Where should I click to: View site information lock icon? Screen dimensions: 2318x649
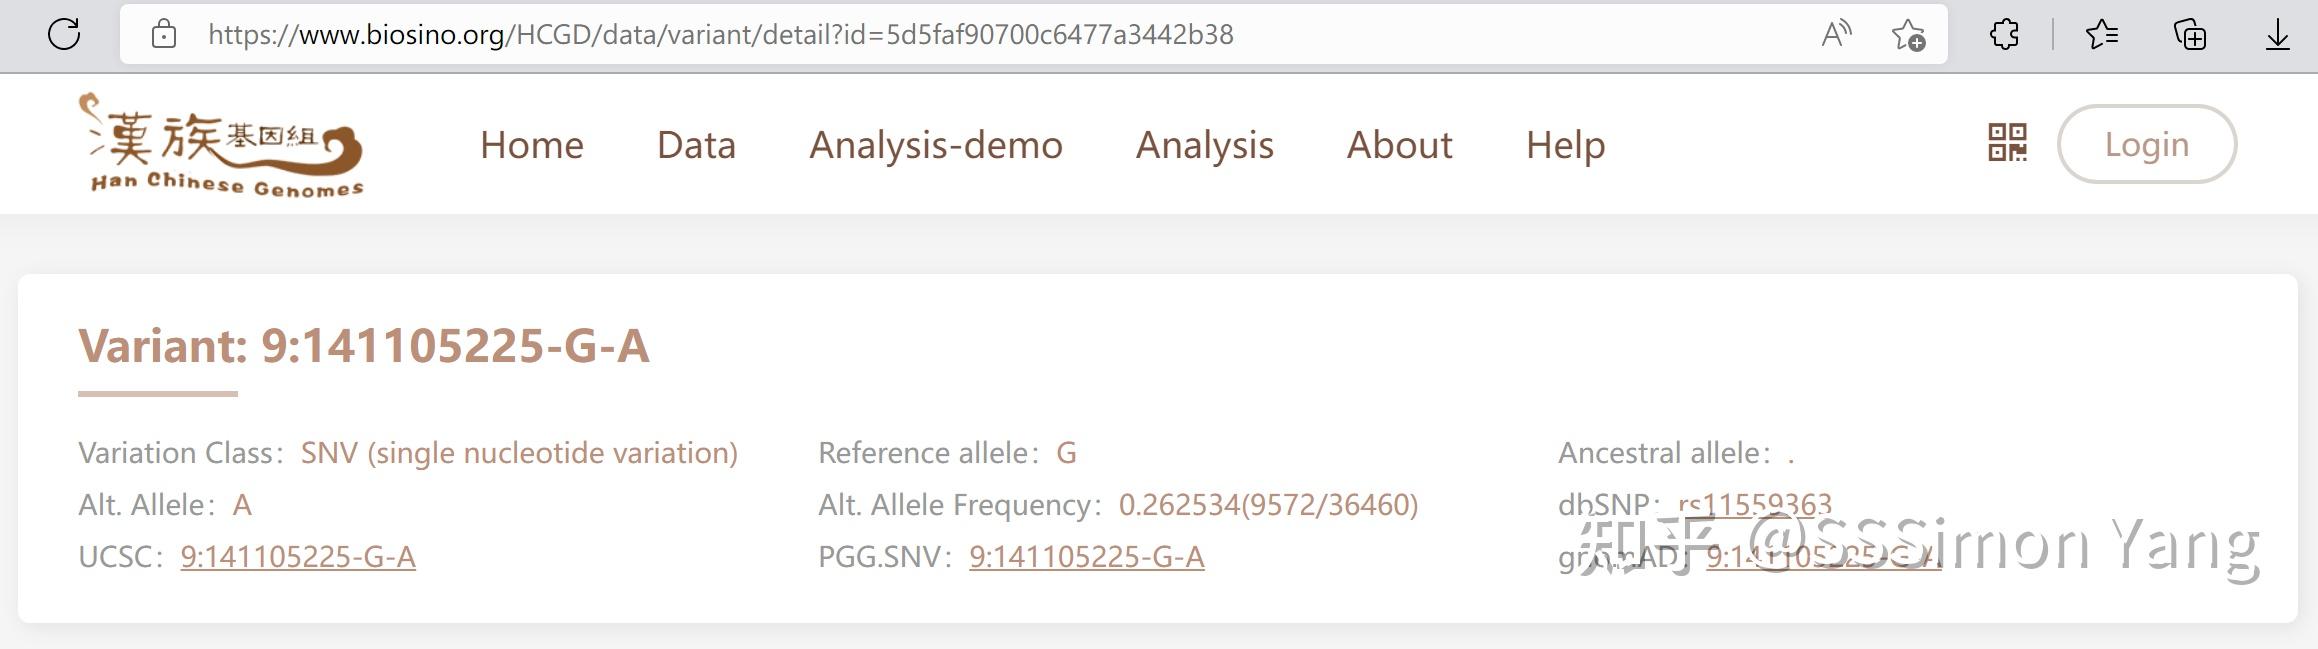point(164,35)
